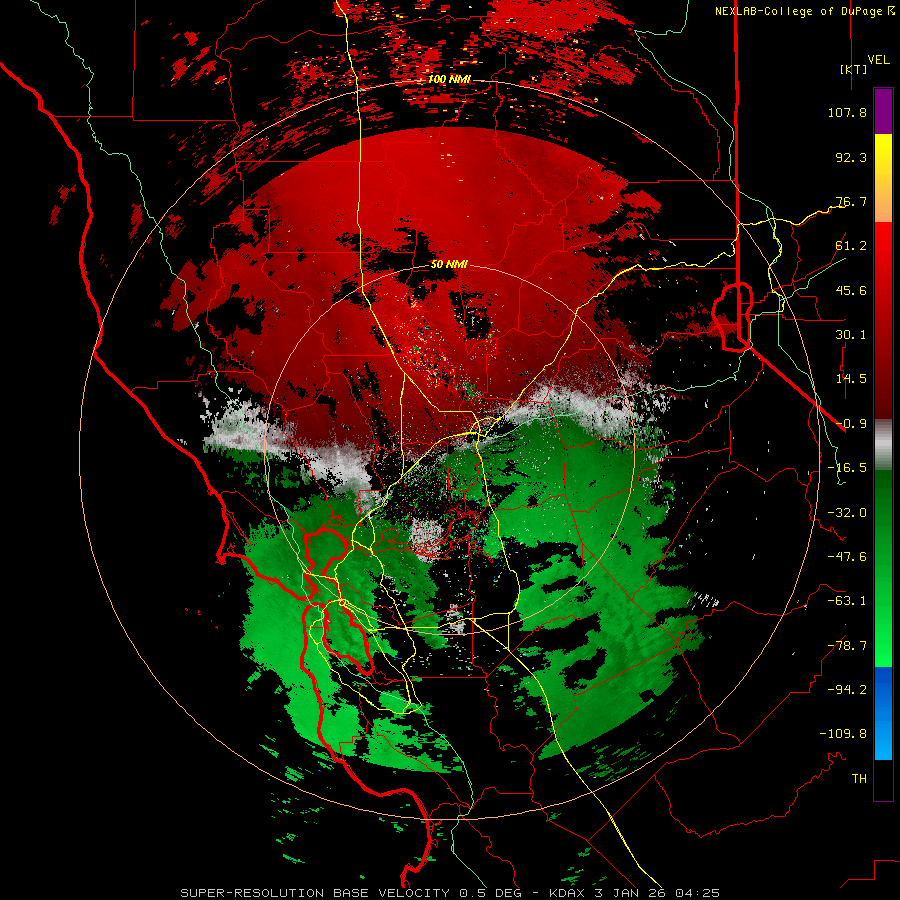The width and height of the screenshot is (900, 900).
Task: Click the VEL legend title
Action: (x=878, y=60)
